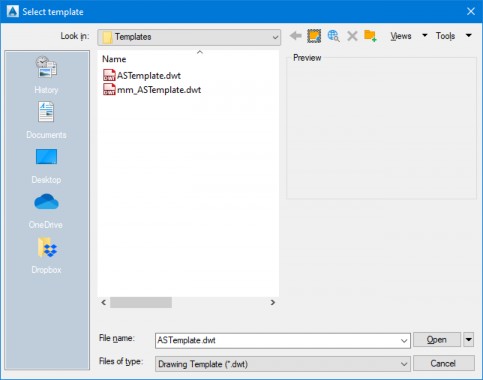483x380 pixels.
Task: Open OneDrive in places sidebar
Action: pos(46,211)
